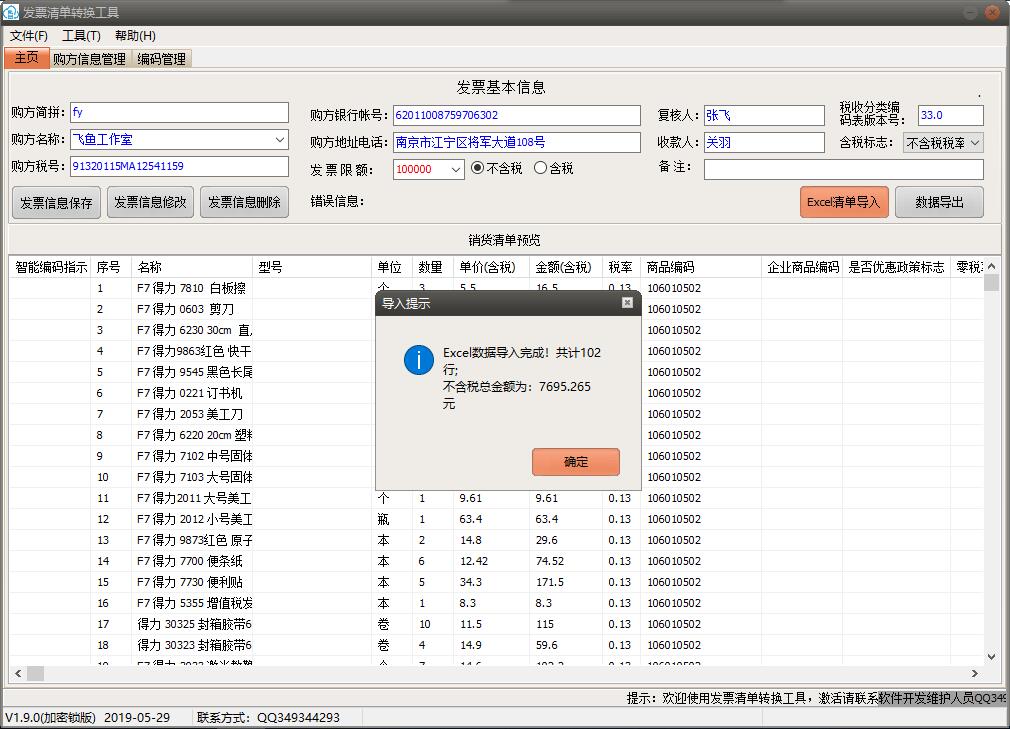The width and height of the screenshot is (1010, 729).
Task: Open the 工具(T) menu
Action: tap(81, 35)
